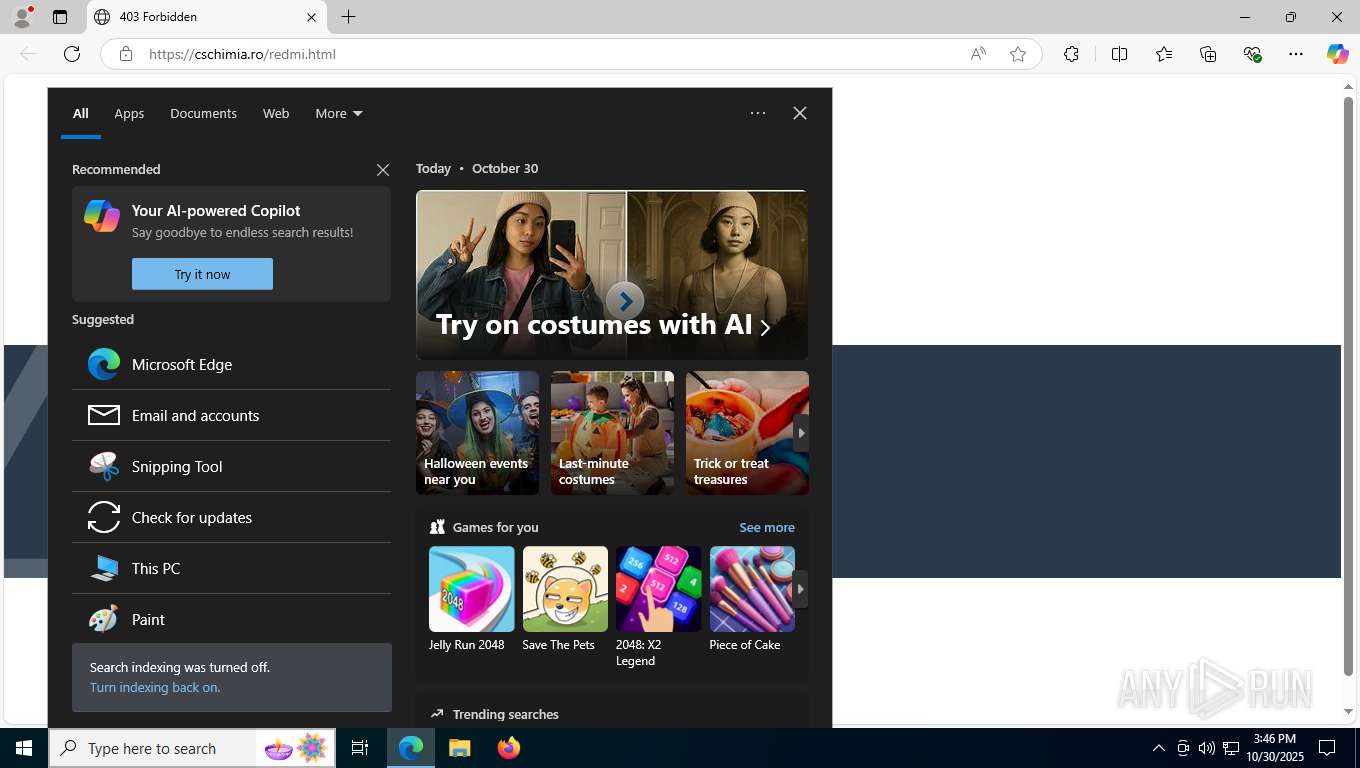Expand the More dropdown in search
The width and height of the screenshot is (1360, 768).
click(x=339, y=113)
